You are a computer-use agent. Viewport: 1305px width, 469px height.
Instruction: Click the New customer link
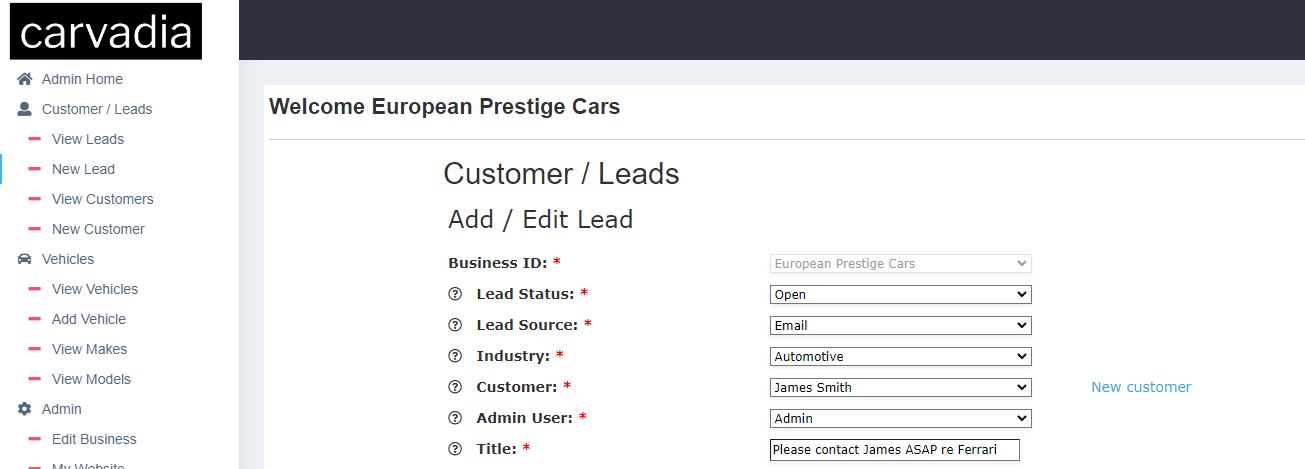tap(1141, 387)
